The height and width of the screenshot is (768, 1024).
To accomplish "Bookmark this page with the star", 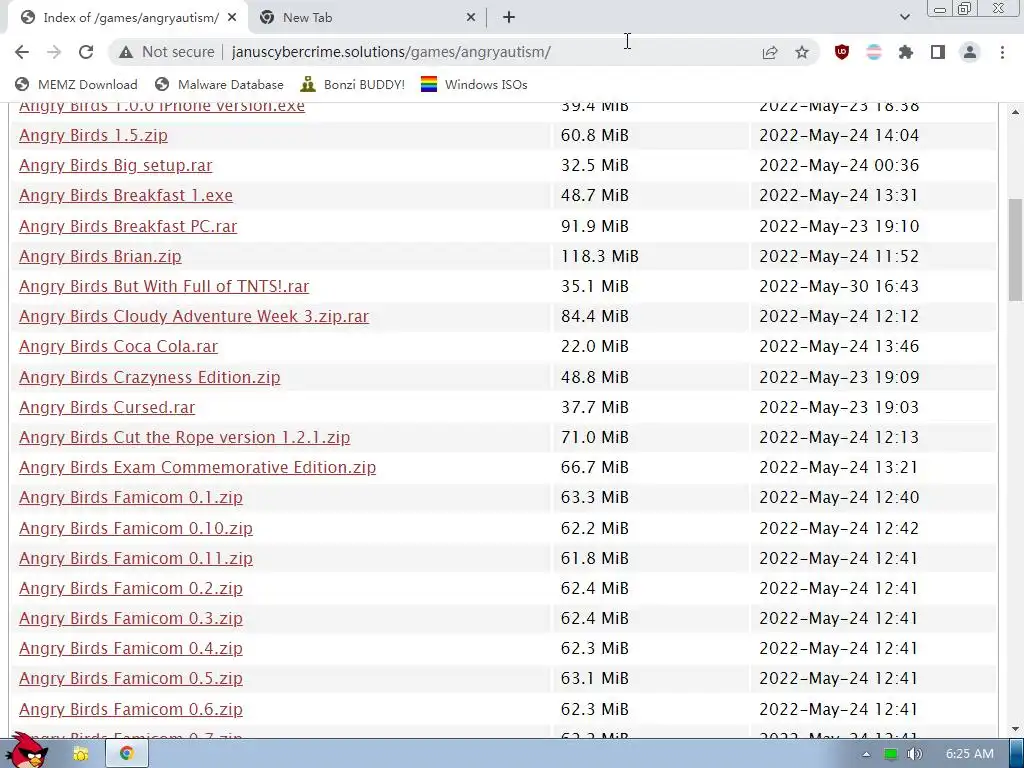I will 802,52.
